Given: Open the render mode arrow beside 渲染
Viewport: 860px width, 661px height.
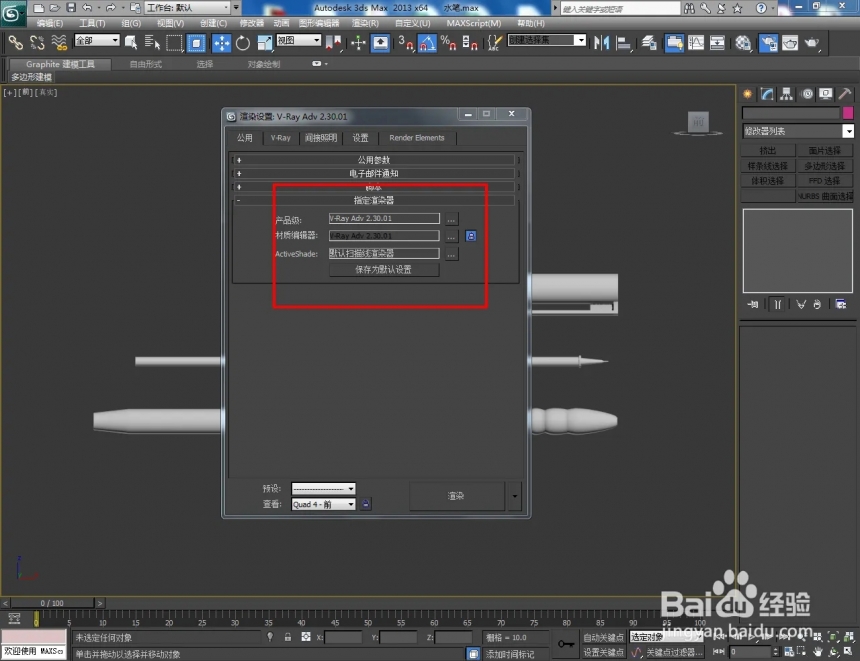Looking at the screenshot, I should (x=514, y=496).
